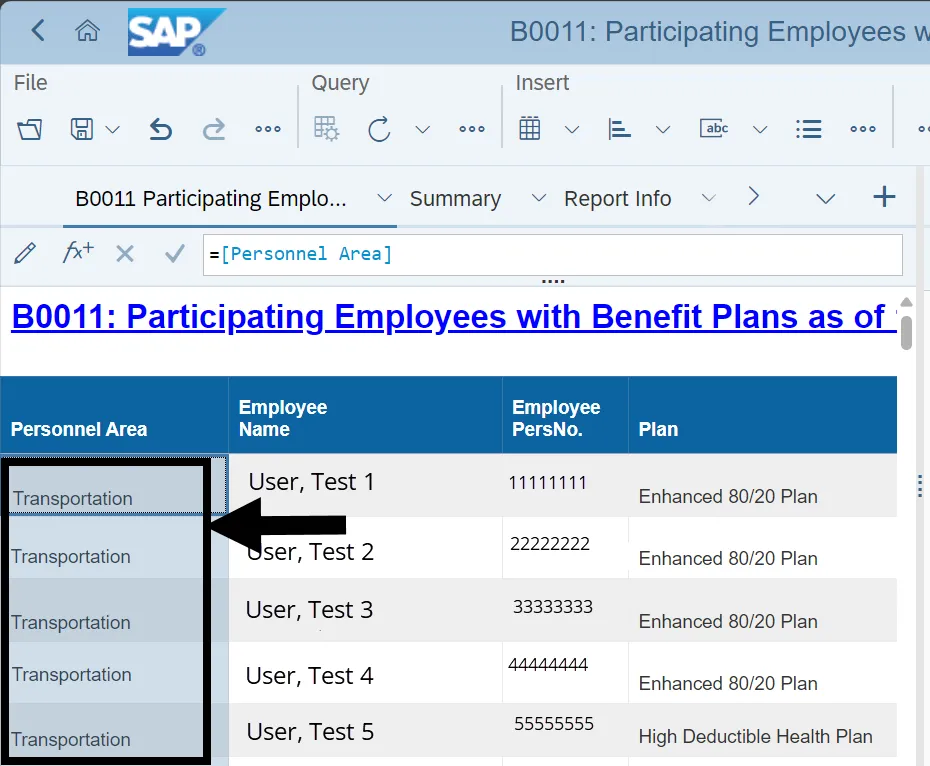
Task: Undo the last action
Action: click(161, 129)
